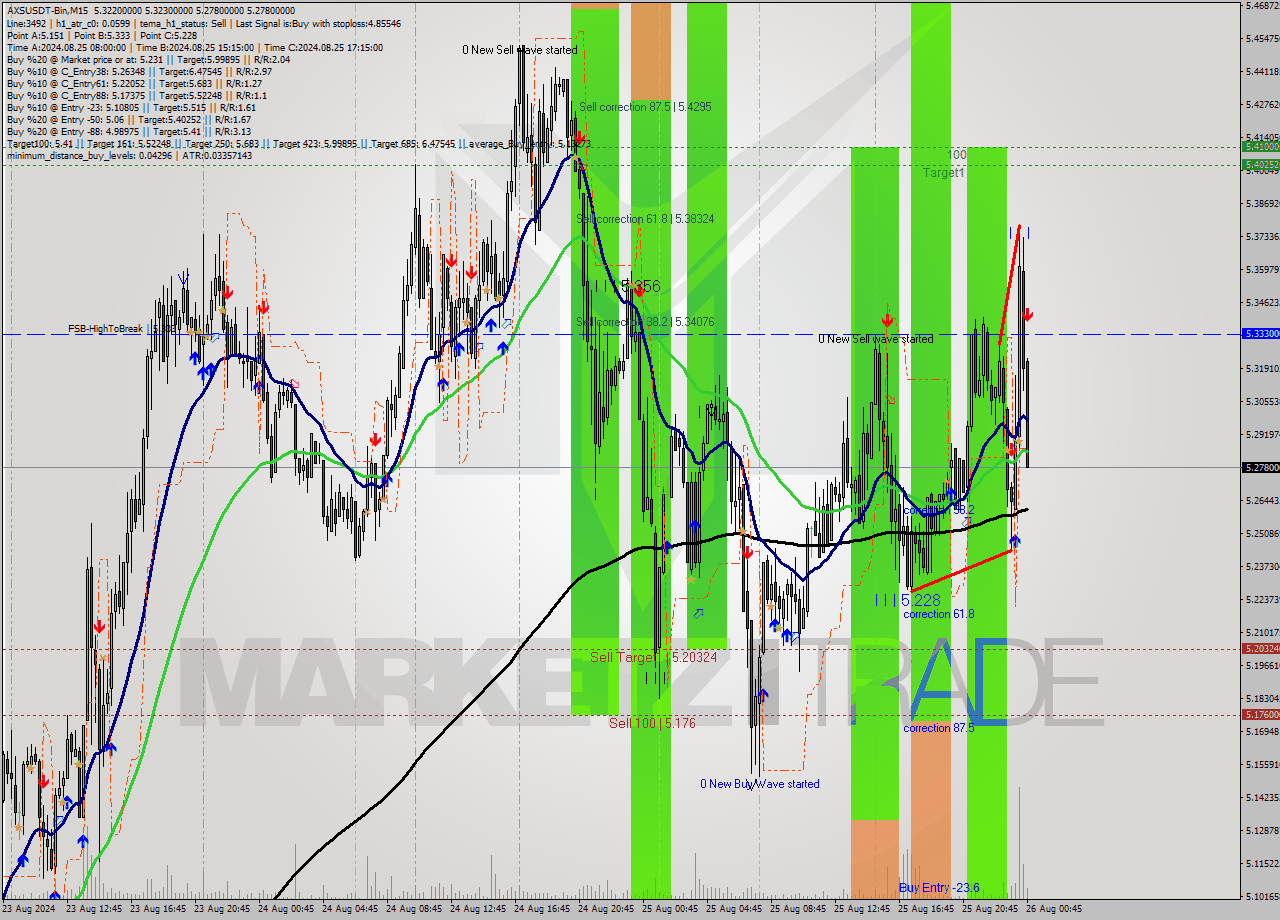Select the 24 Aug 08:45 time axis label
This screenshot has width=1280, height=920.
[x=413, y=909]
